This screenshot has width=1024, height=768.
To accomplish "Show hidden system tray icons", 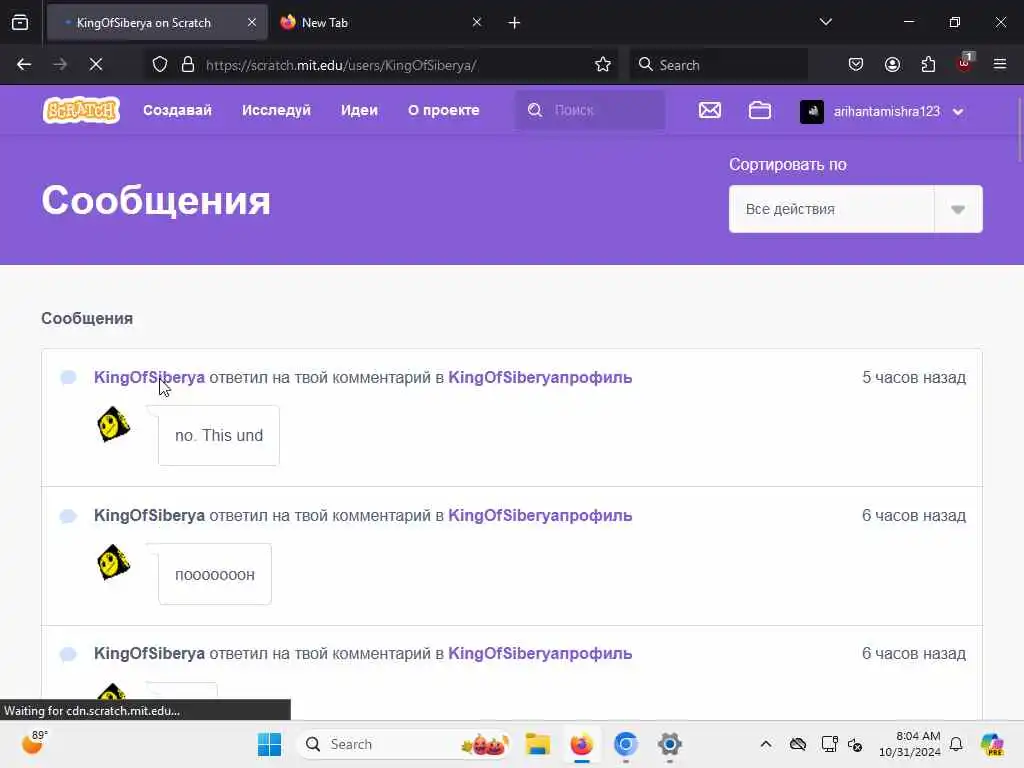I will 766,744.
